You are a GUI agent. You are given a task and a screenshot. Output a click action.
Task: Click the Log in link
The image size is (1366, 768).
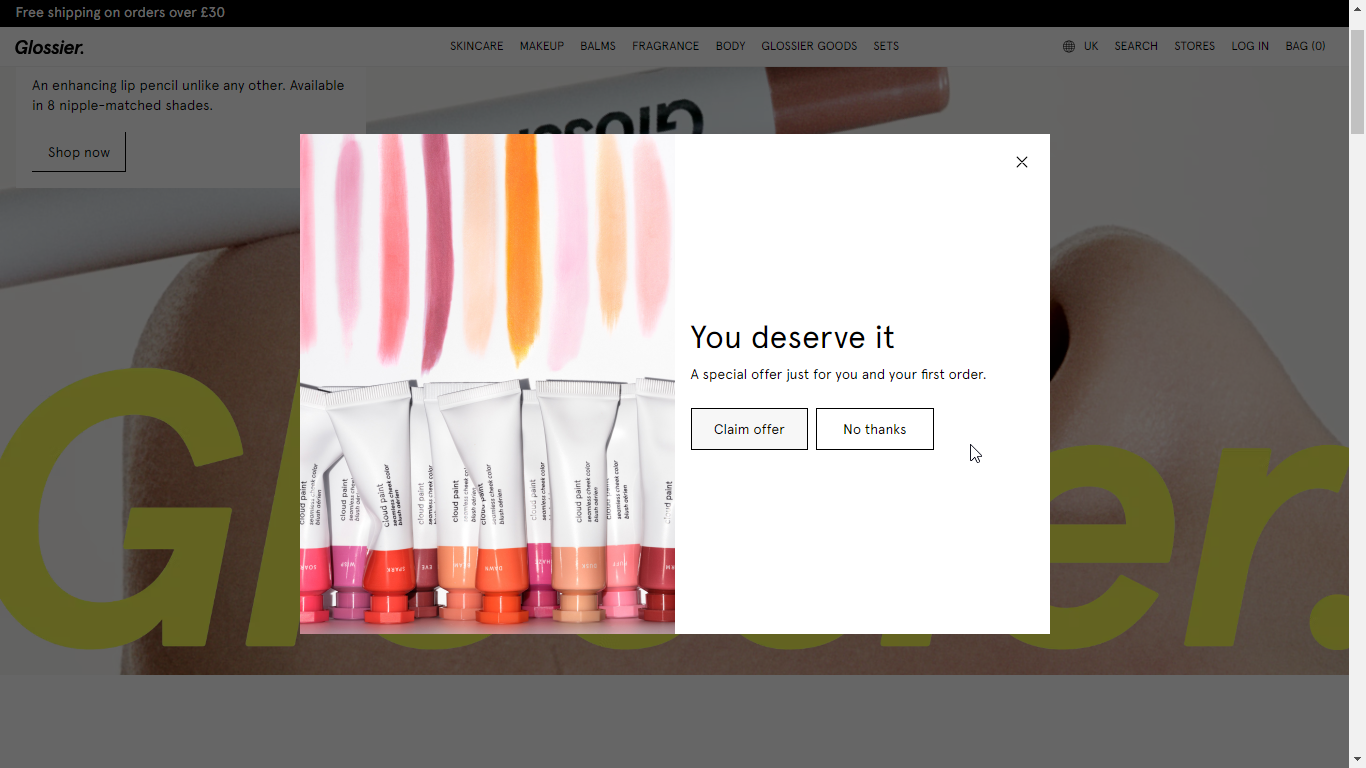tap(1250, 46)
